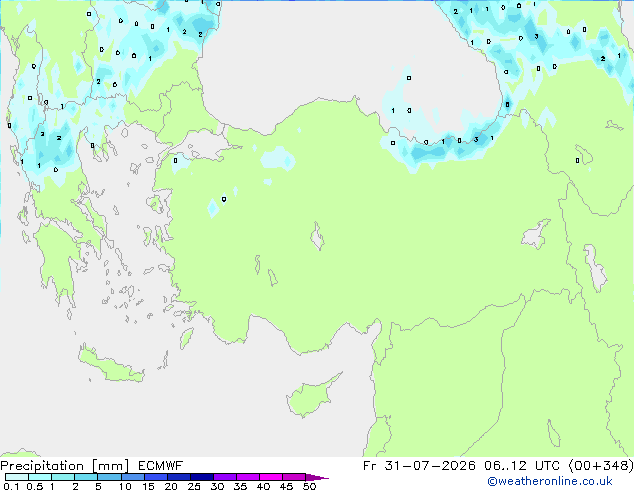This screenshot has width=634, height=490.
Task: Select the 25 to 30 mm legend swatch
Action: click(x=202, y=477)
